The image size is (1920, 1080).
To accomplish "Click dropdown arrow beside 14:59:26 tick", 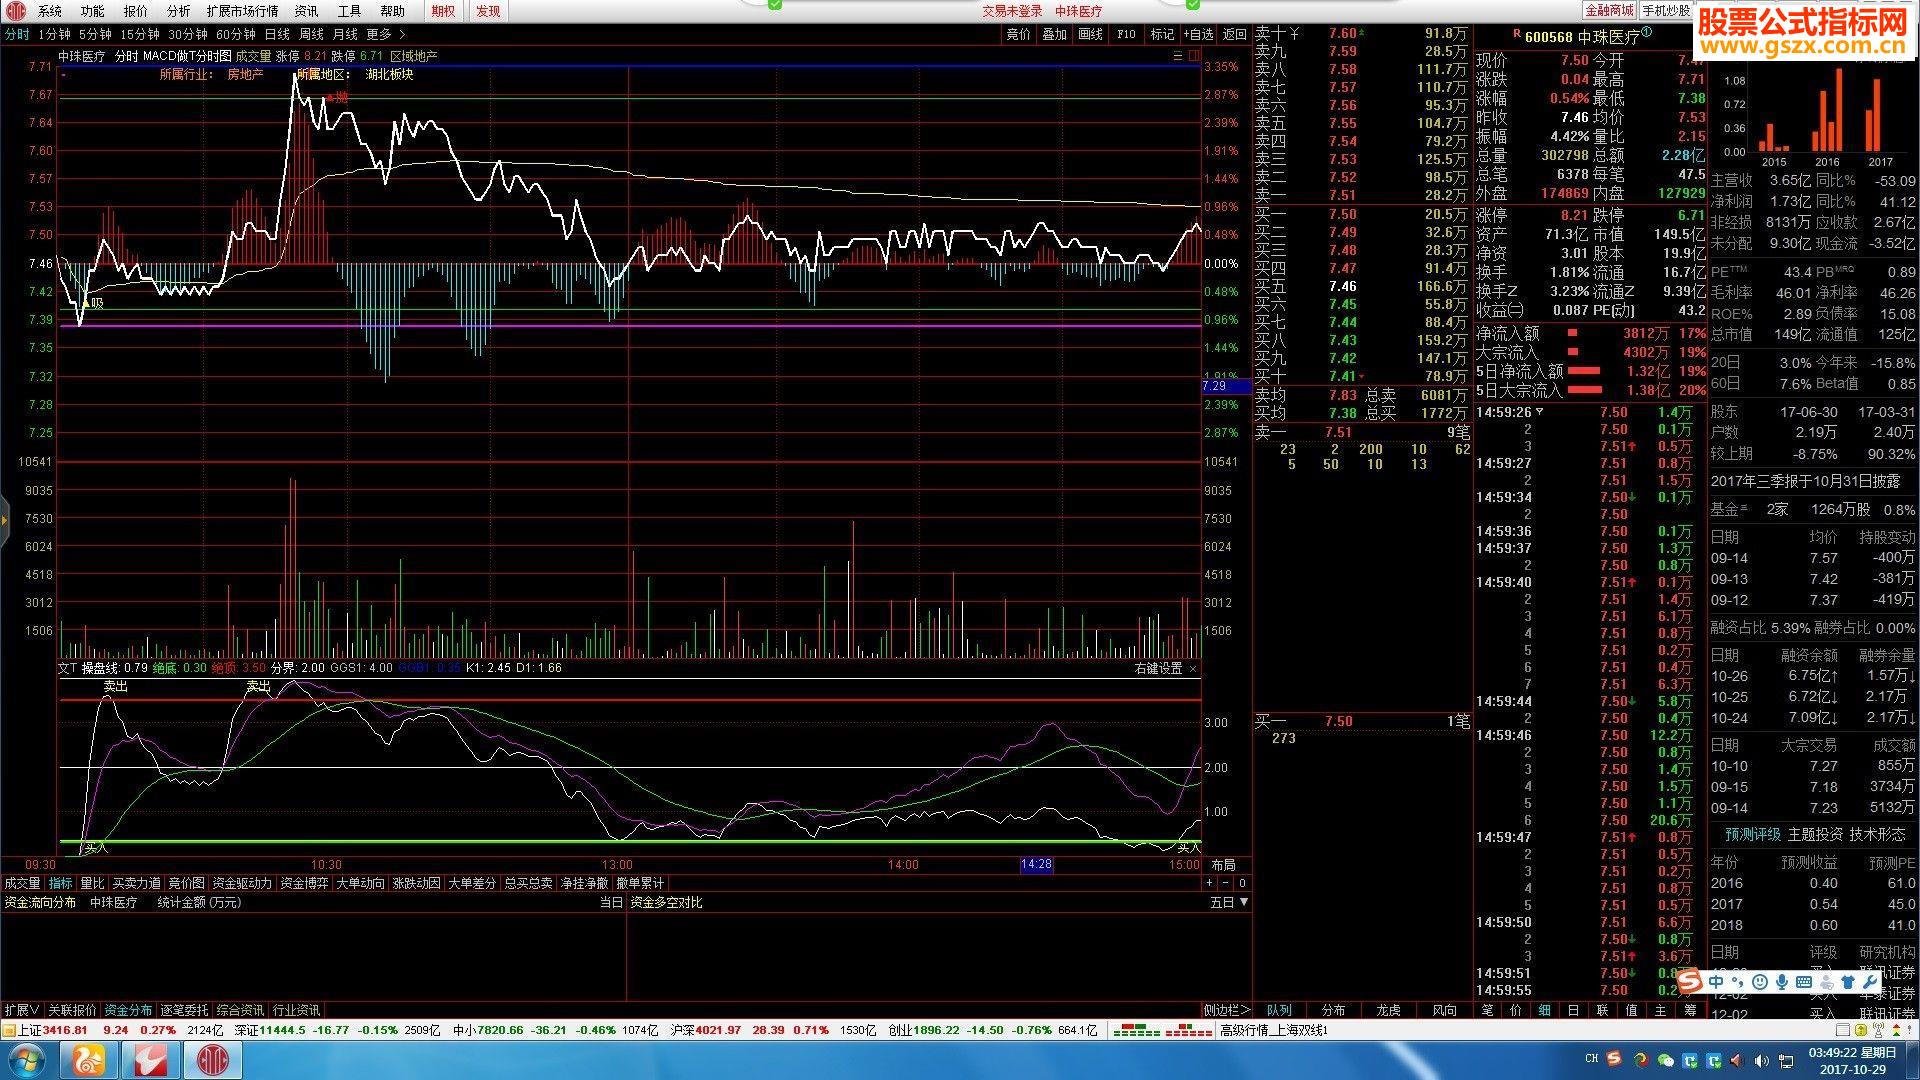I will (x=1539, y=412).
